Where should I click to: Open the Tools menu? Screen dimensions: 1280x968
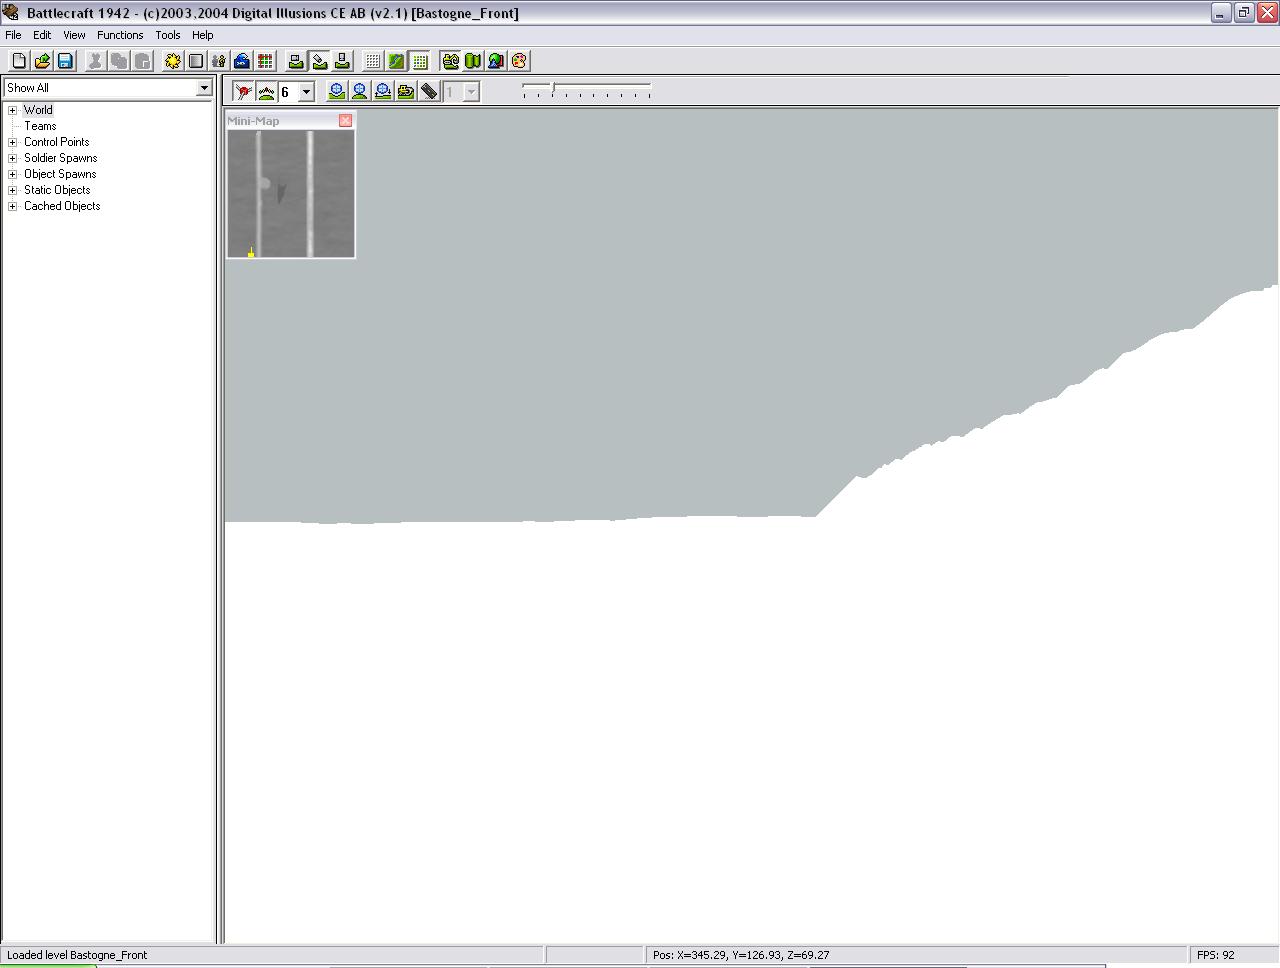tap(167, 35)
